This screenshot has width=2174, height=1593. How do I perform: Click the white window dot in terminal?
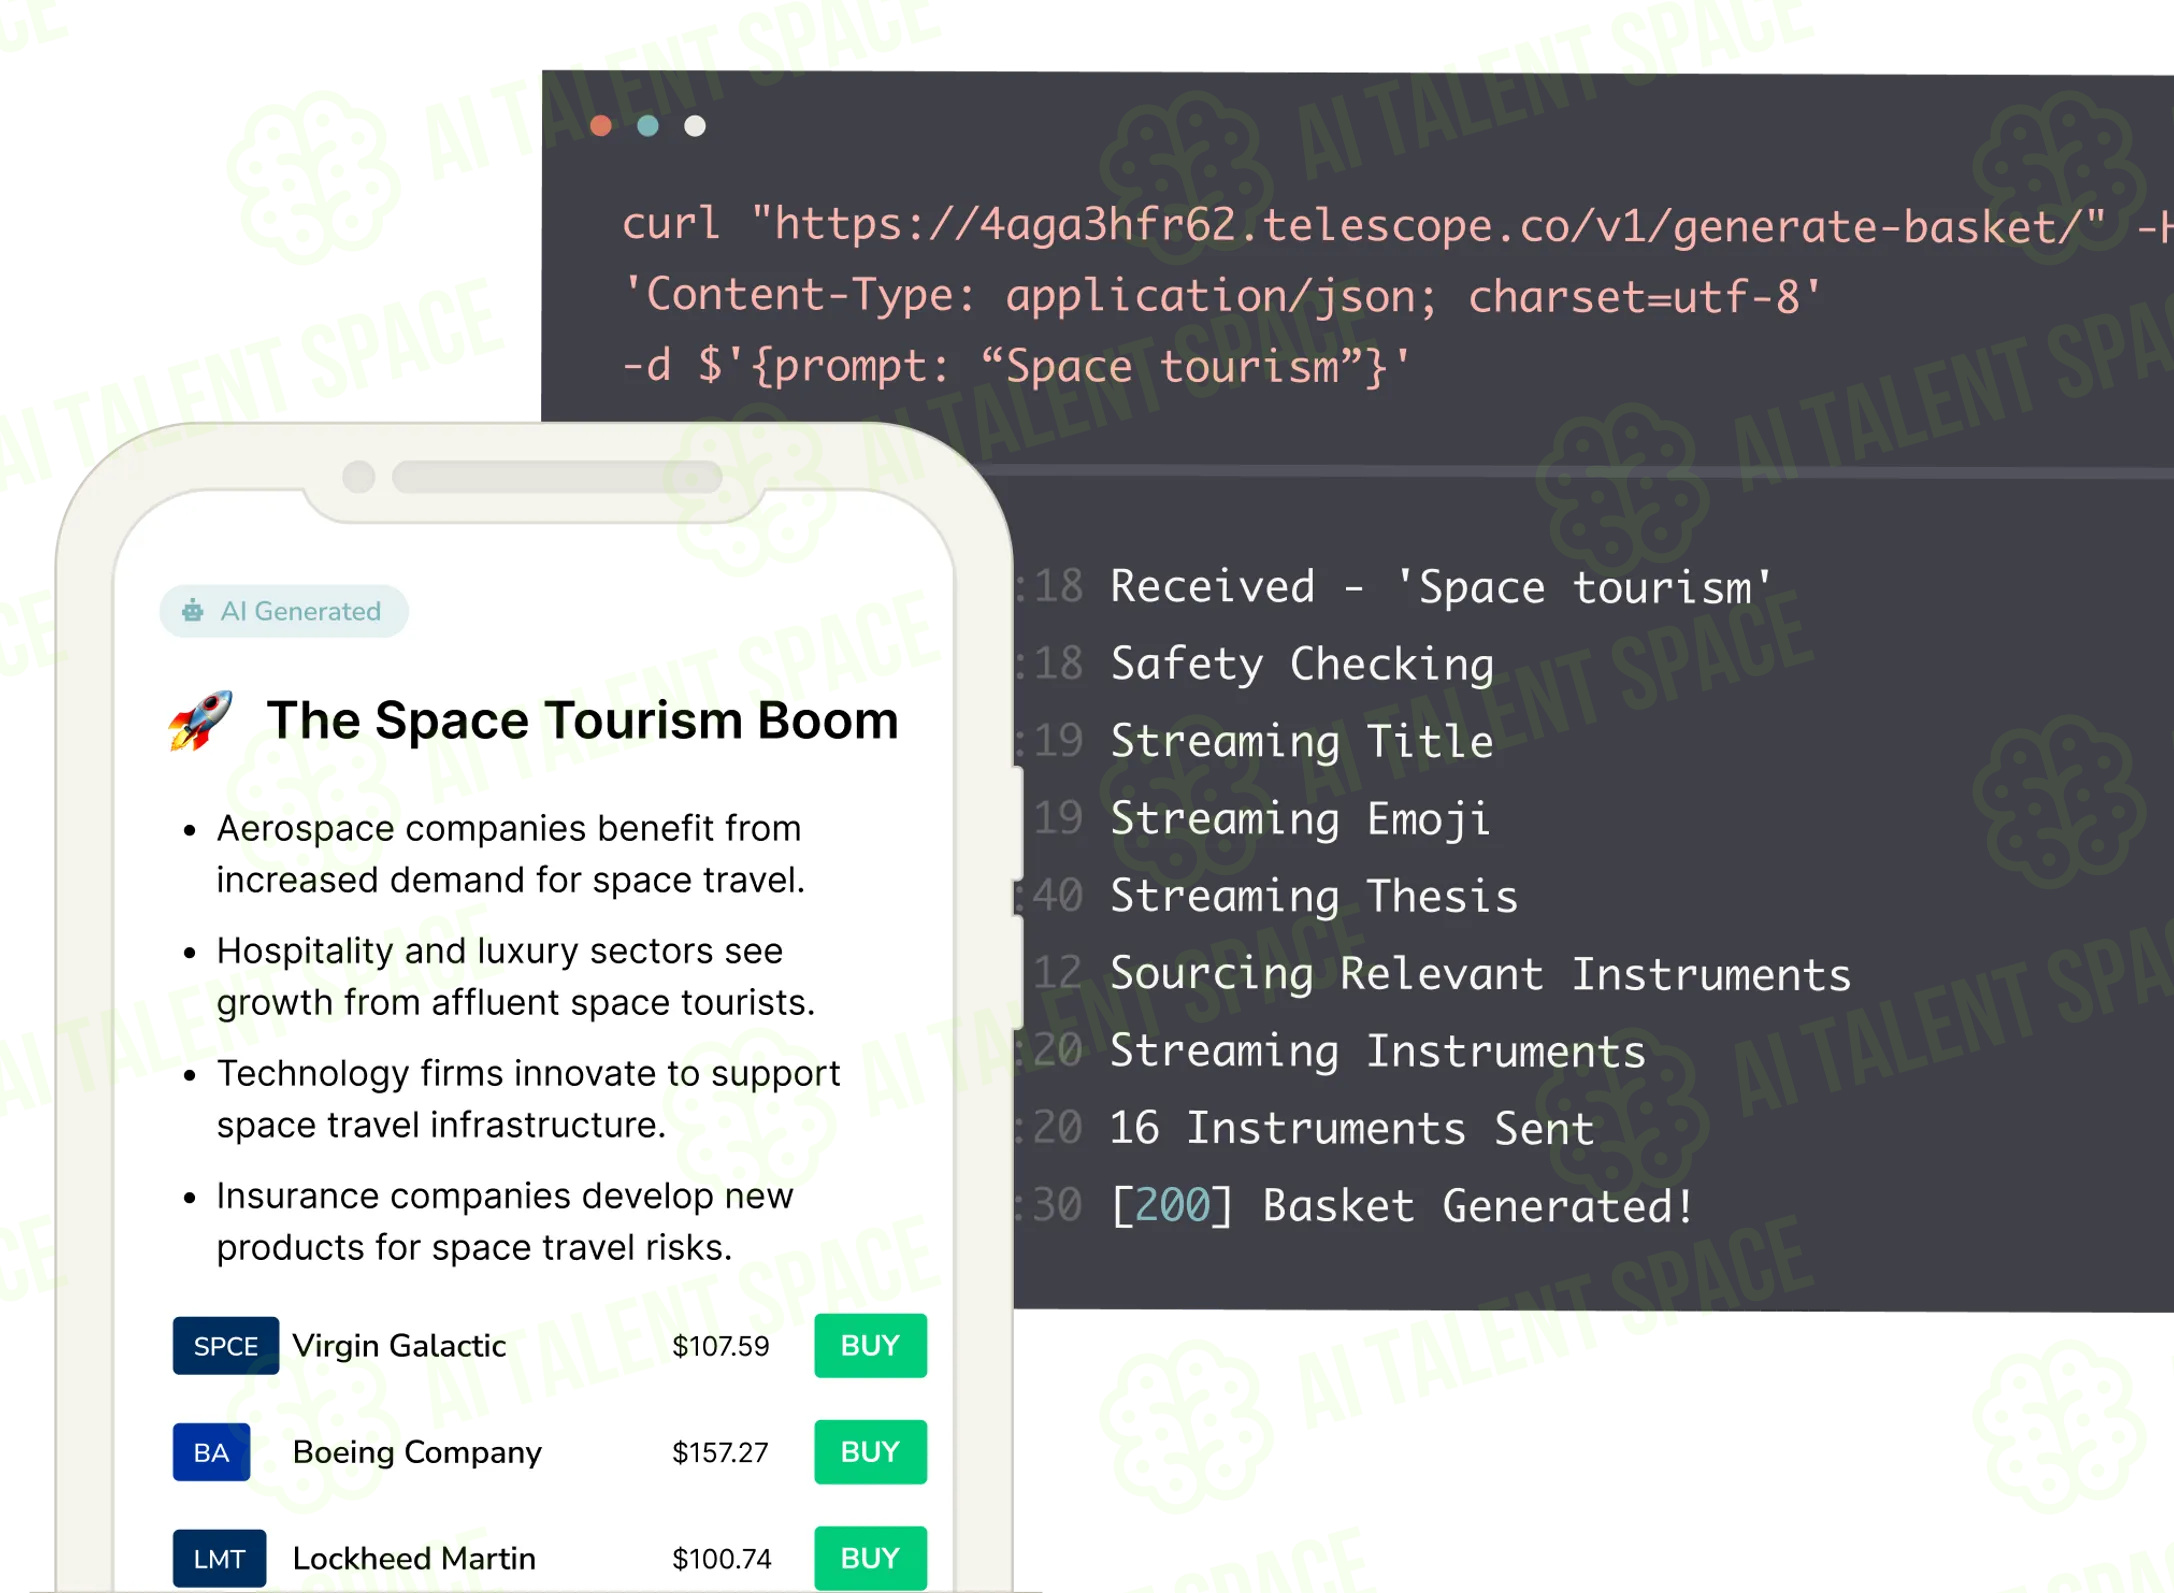tap(695, 126)
